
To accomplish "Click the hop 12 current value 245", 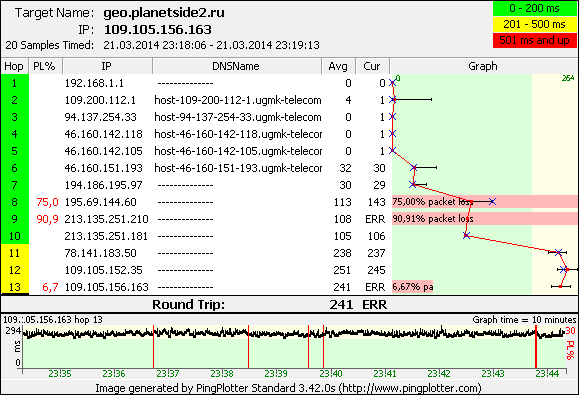I will click(x=376, y=270).
